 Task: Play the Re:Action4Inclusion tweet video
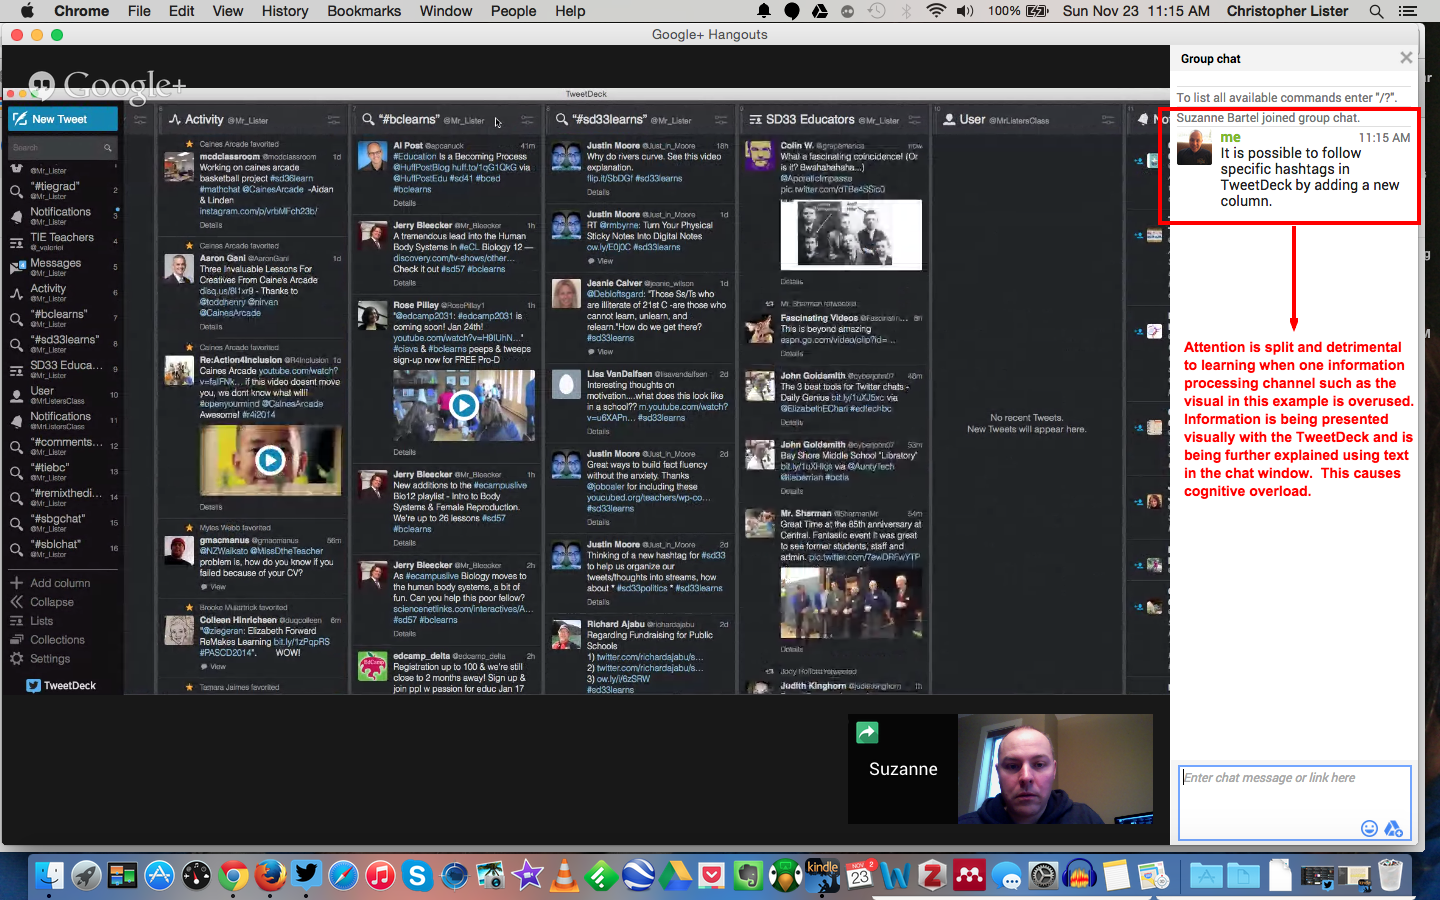click(270, 460)
